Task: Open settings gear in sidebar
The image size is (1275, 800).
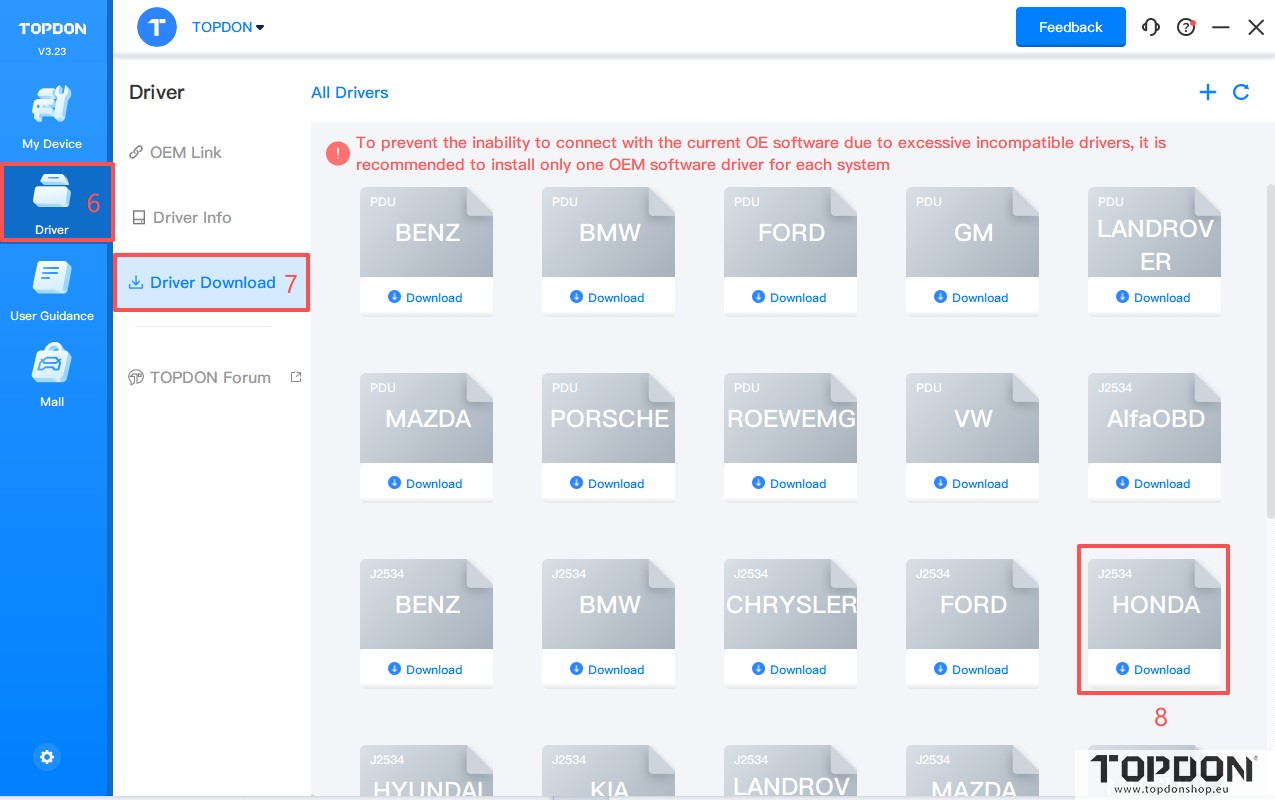Action: 47,757
